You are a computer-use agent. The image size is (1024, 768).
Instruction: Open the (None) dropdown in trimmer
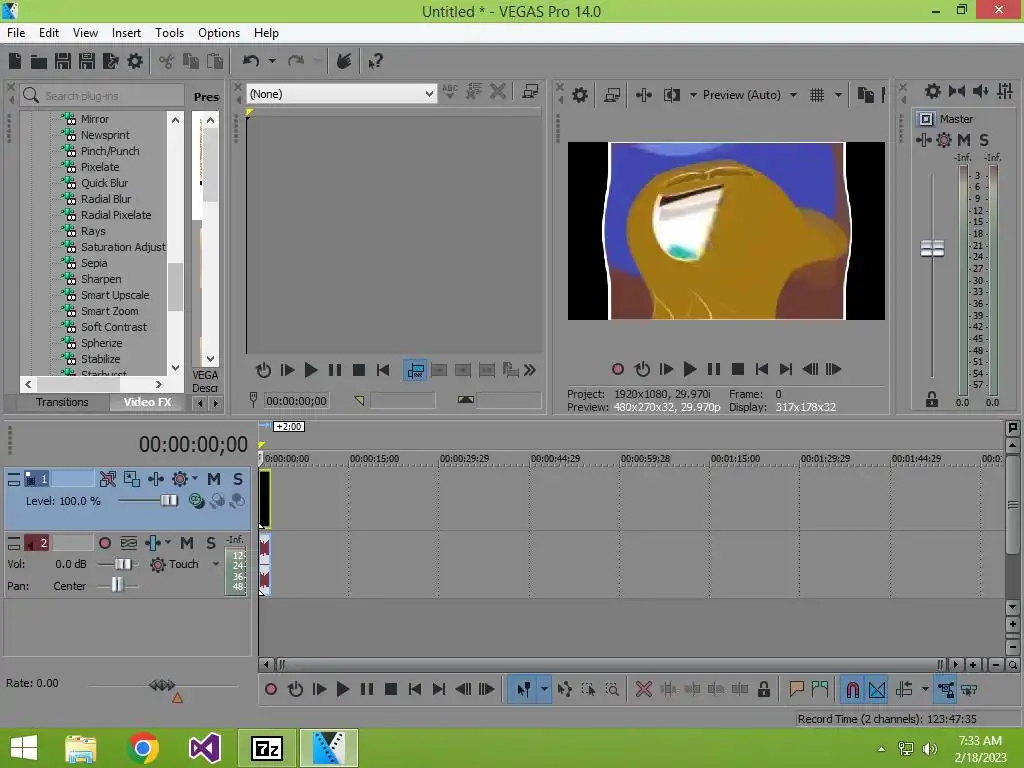tap(342, 94)
